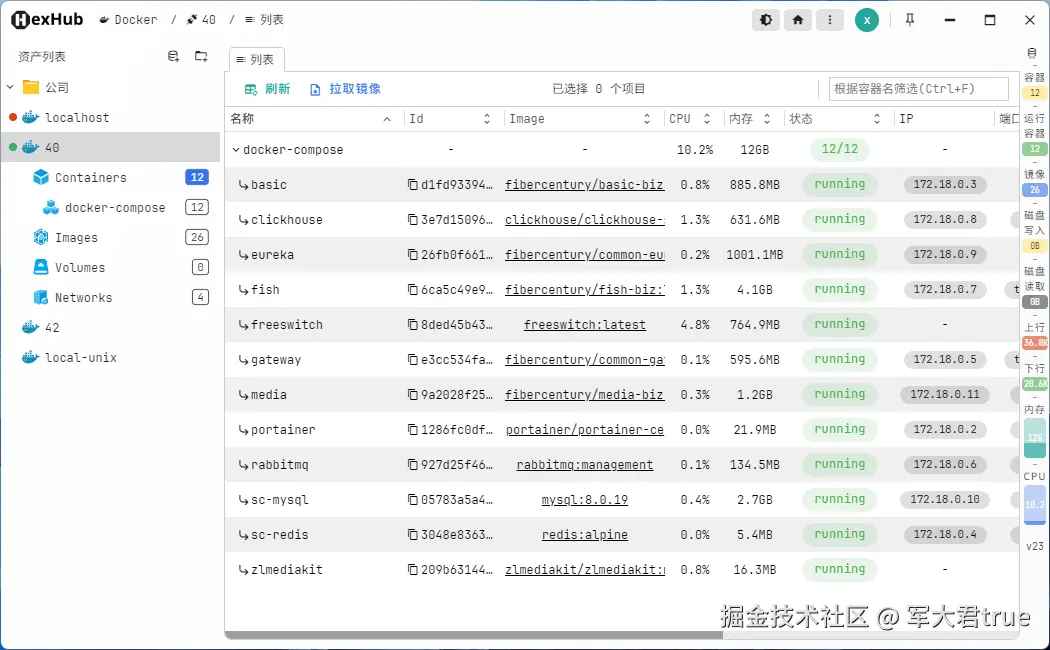
Task: Open the fibercentury/basic-biz image link
Action: (x=585, y=185)
